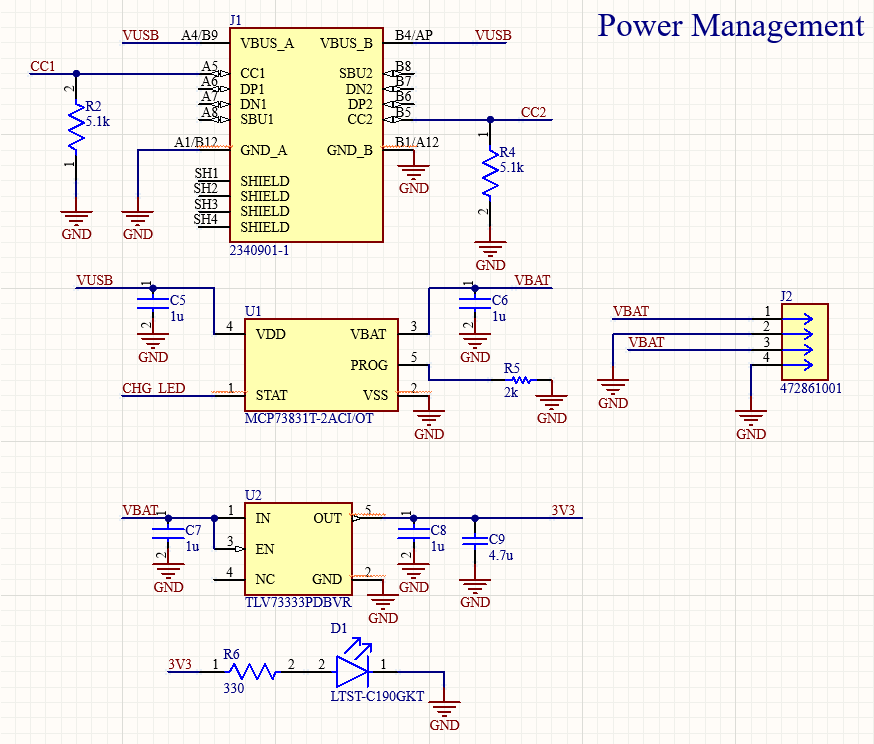Viewport: 874px width, 744px height.
Task: Click the U2 designator label
Action: click(253, 495)
